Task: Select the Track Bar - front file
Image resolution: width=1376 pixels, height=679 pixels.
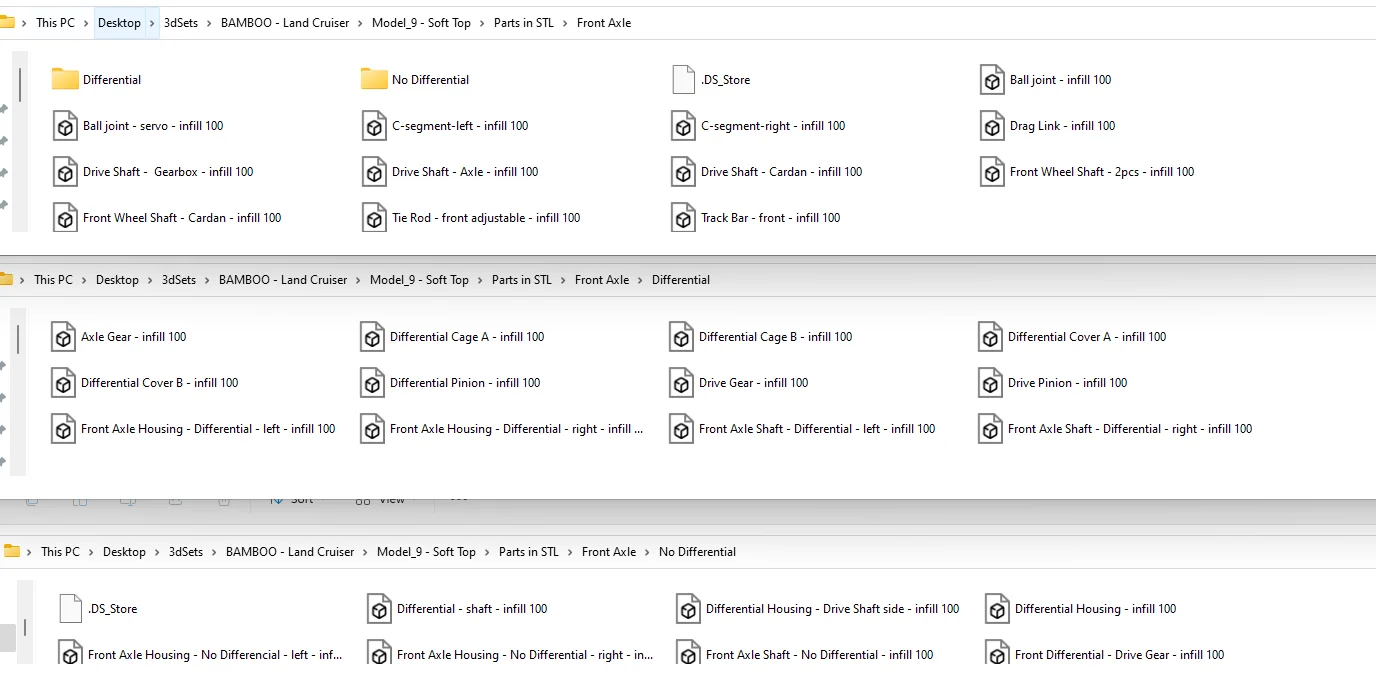Action: point(770,218)
